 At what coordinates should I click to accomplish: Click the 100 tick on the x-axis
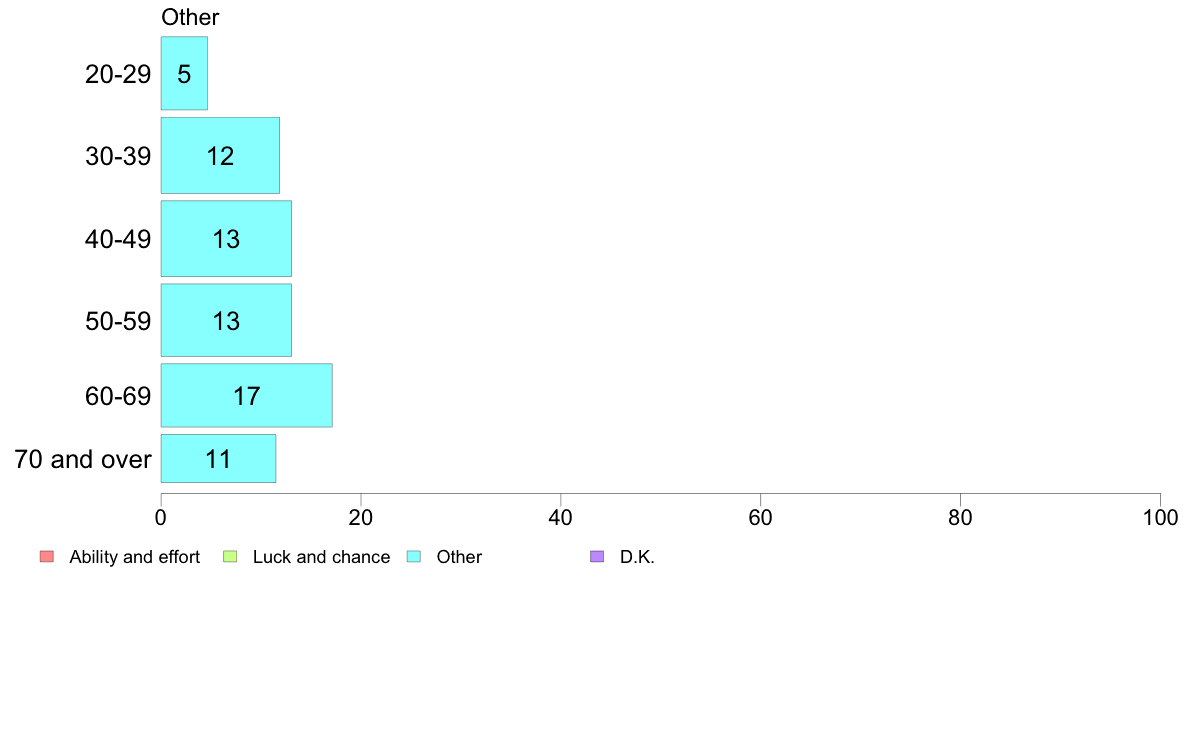click(x=1160, y=518)
